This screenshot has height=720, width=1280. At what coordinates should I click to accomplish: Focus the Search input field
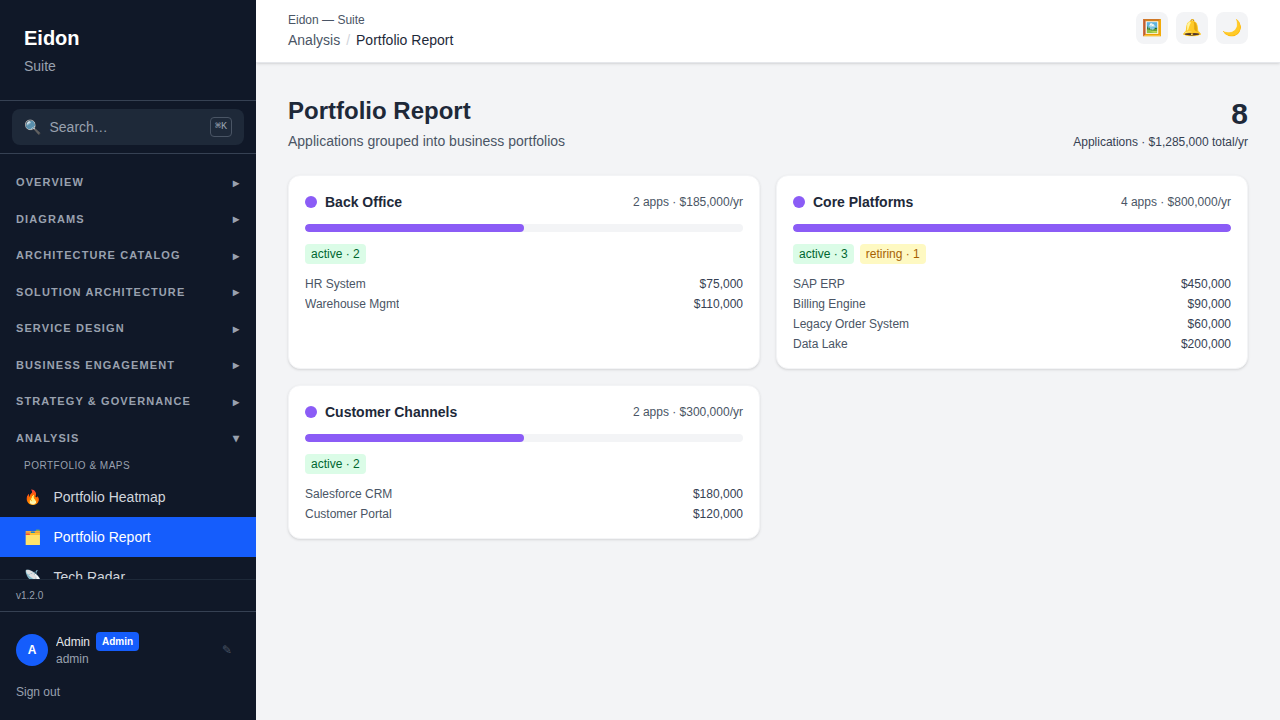(x=128, y=127)
